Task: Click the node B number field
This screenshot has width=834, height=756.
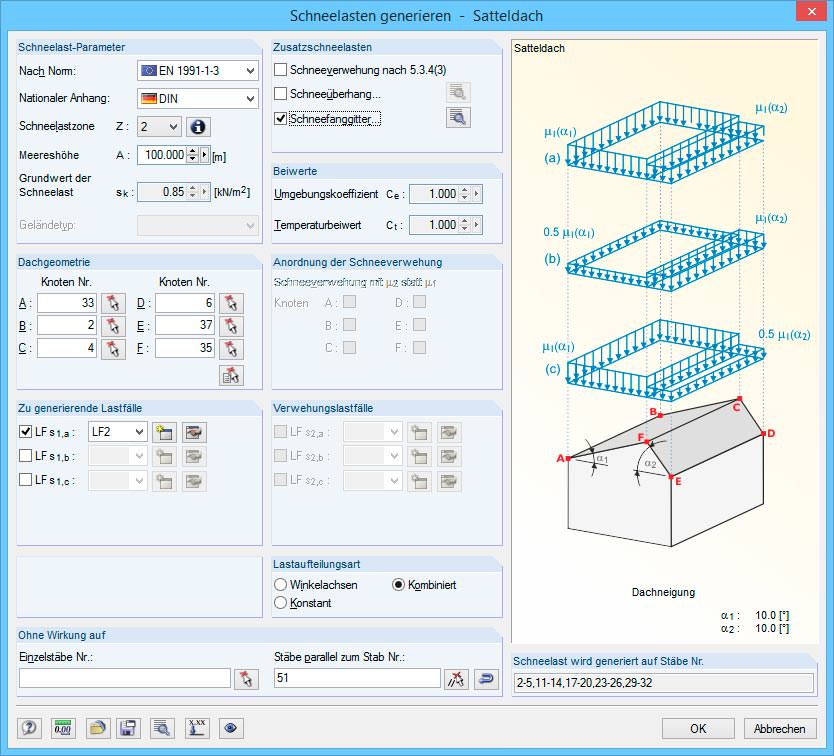Action: 67,326
